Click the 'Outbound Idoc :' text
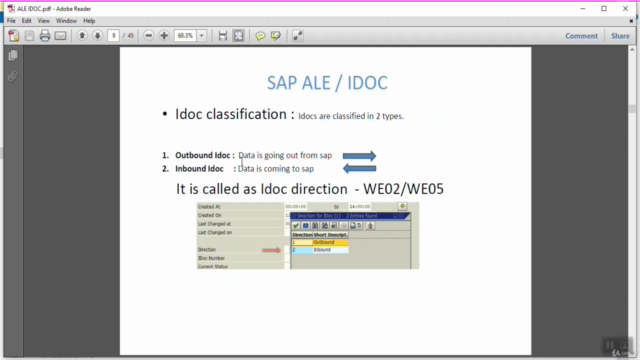 [x=205, y=156]
